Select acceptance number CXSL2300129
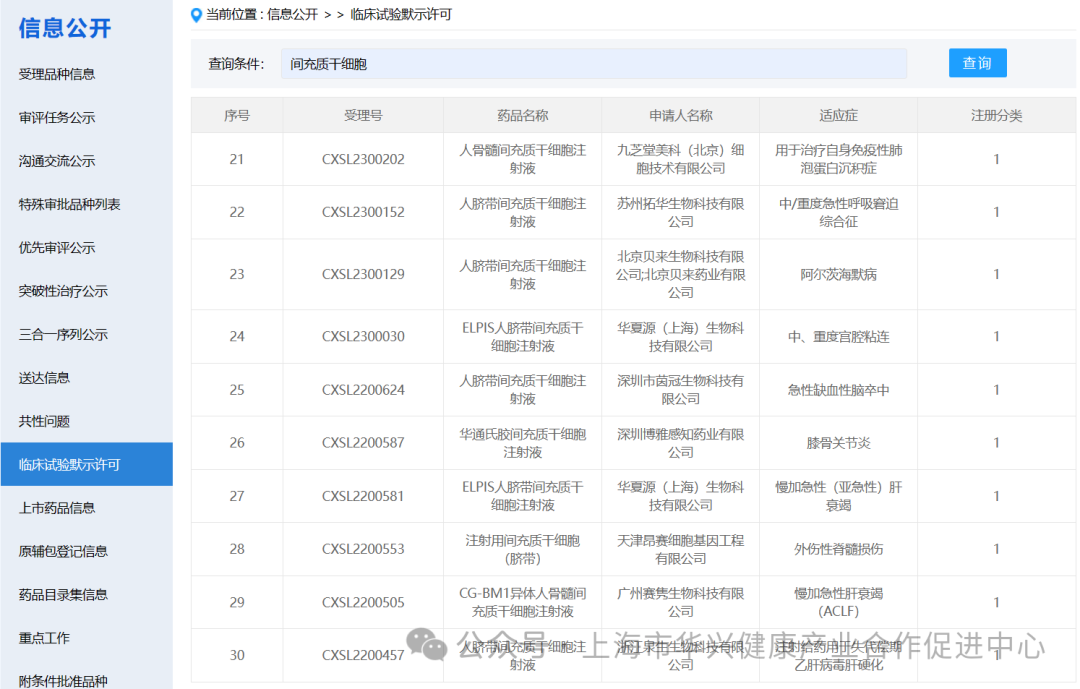The image size is (1080, 689). (363, 274)
